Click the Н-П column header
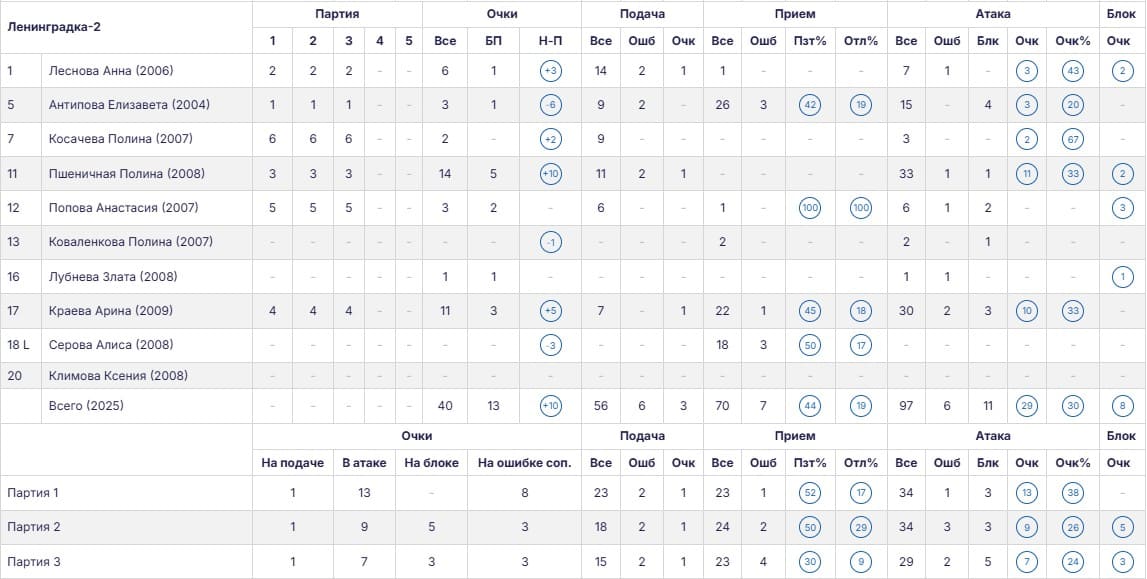 click(x=550, y=41)
